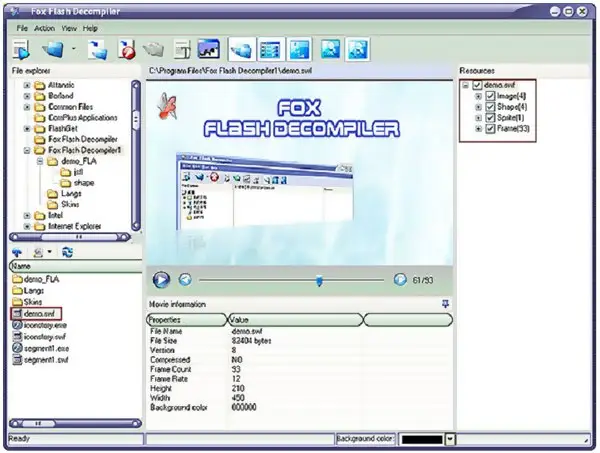This screenshot has width=600, height=453.
Task: Open the View menu
Action: pos(69,28)
